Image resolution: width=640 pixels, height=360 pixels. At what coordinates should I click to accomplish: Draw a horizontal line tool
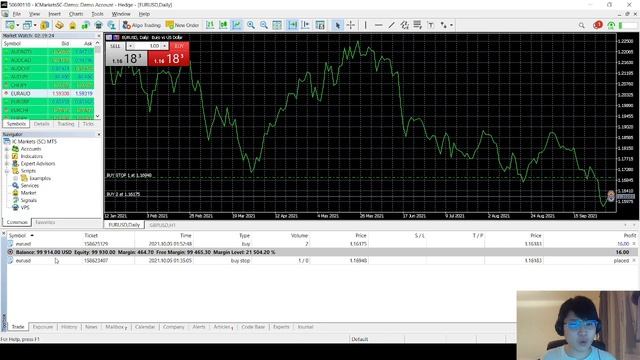(378, 25)
